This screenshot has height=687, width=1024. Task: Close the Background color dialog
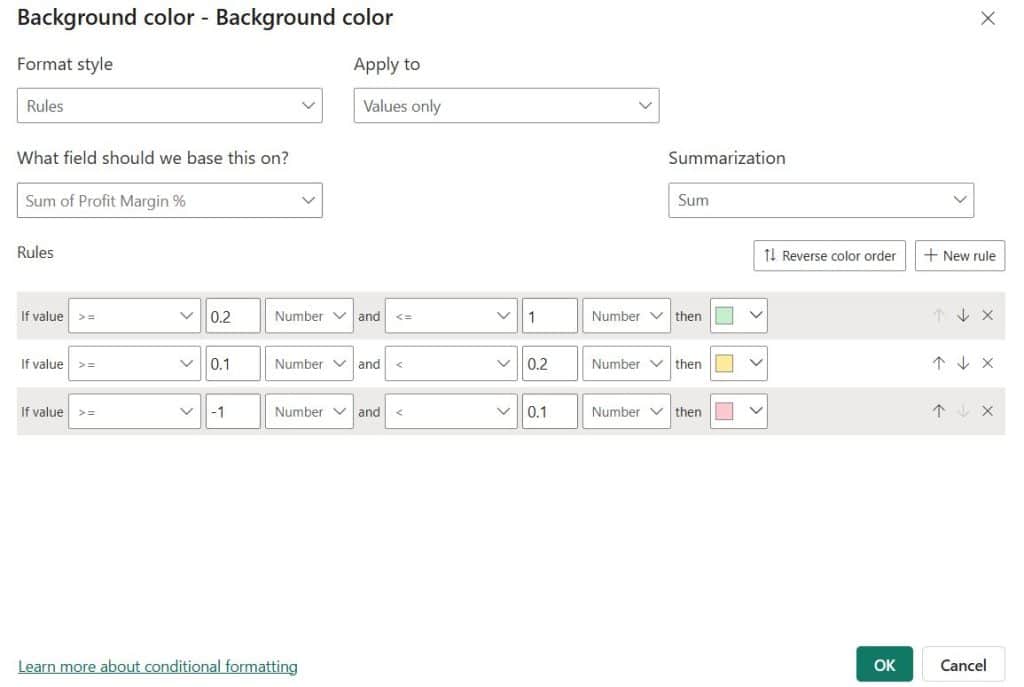pyautogui.click(x=987, y=18)
